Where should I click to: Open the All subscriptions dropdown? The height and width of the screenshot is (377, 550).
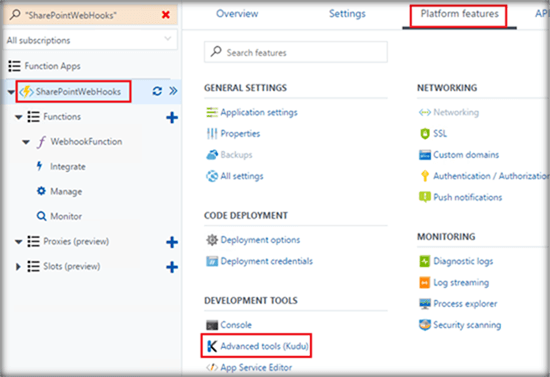pyautogui.click(x=90, y=40)
